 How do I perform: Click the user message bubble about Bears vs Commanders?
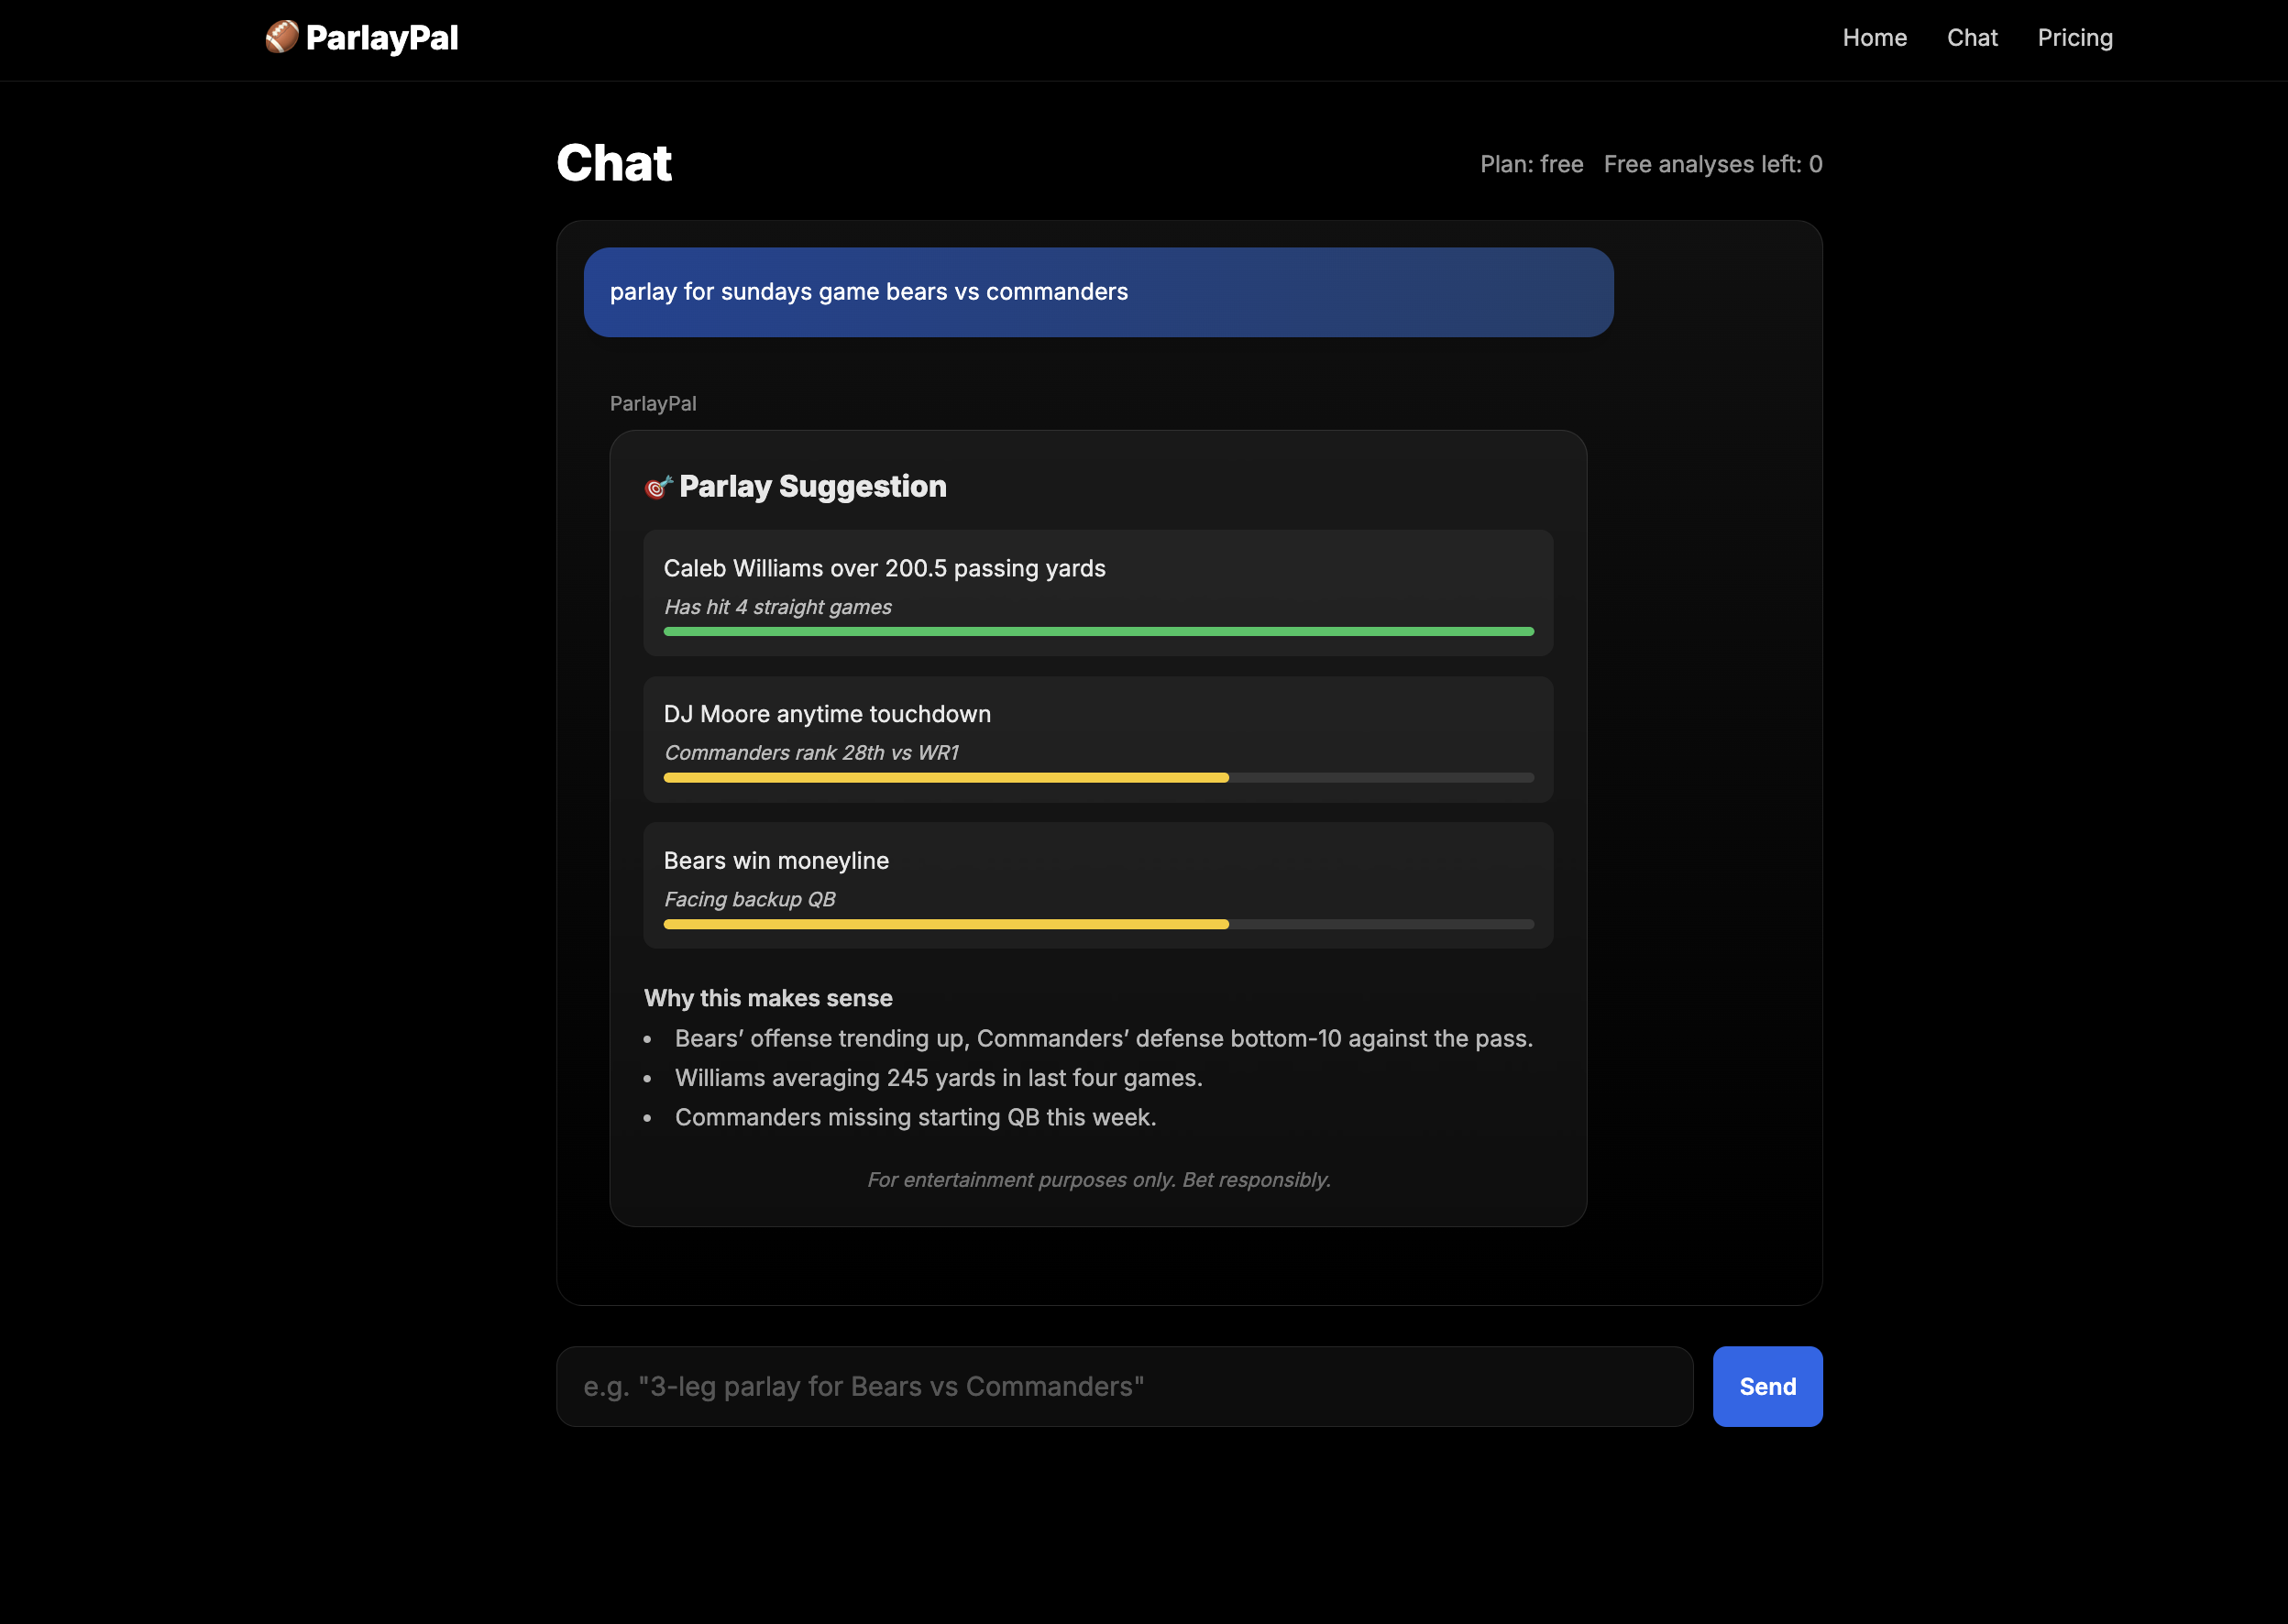1097,292
